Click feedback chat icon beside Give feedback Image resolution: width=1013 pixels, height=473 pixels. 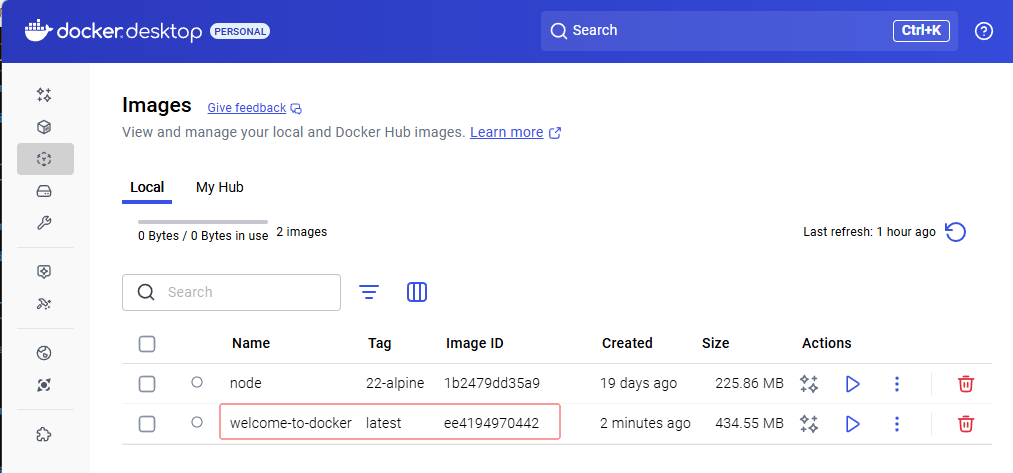[296, 109]
